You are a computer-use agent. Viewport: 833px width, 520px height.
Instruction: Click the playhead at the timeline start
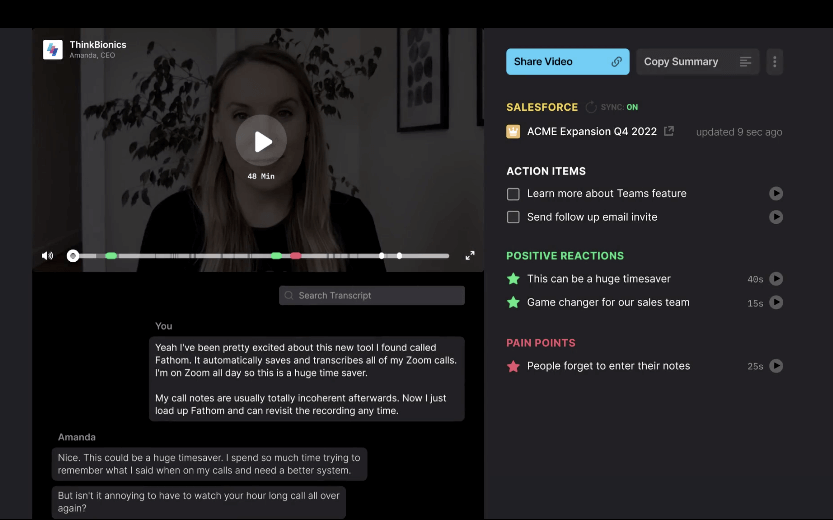coord(73,256)
